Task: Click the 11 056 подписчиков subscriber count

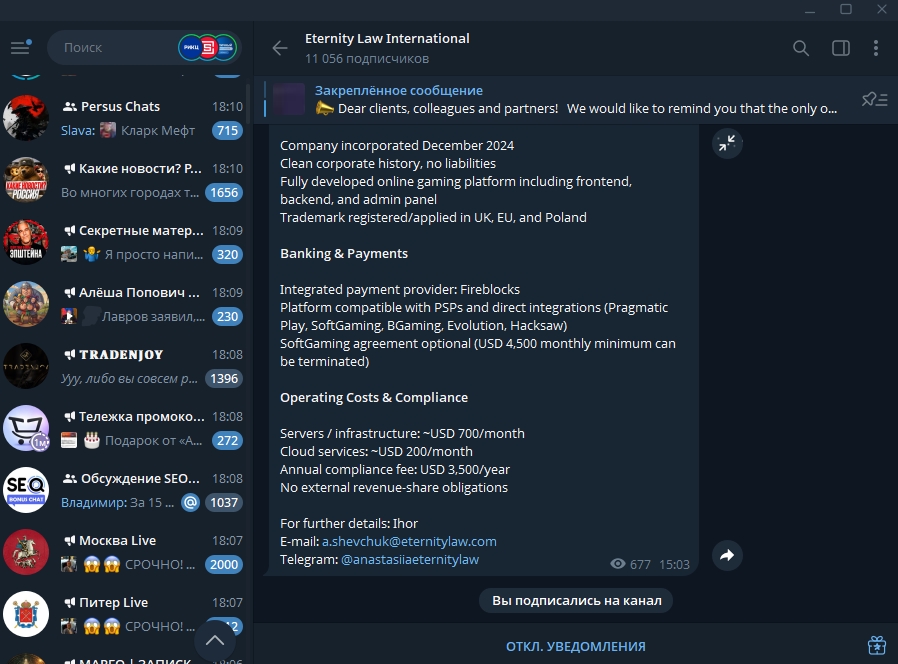Action: coord(367,58)
